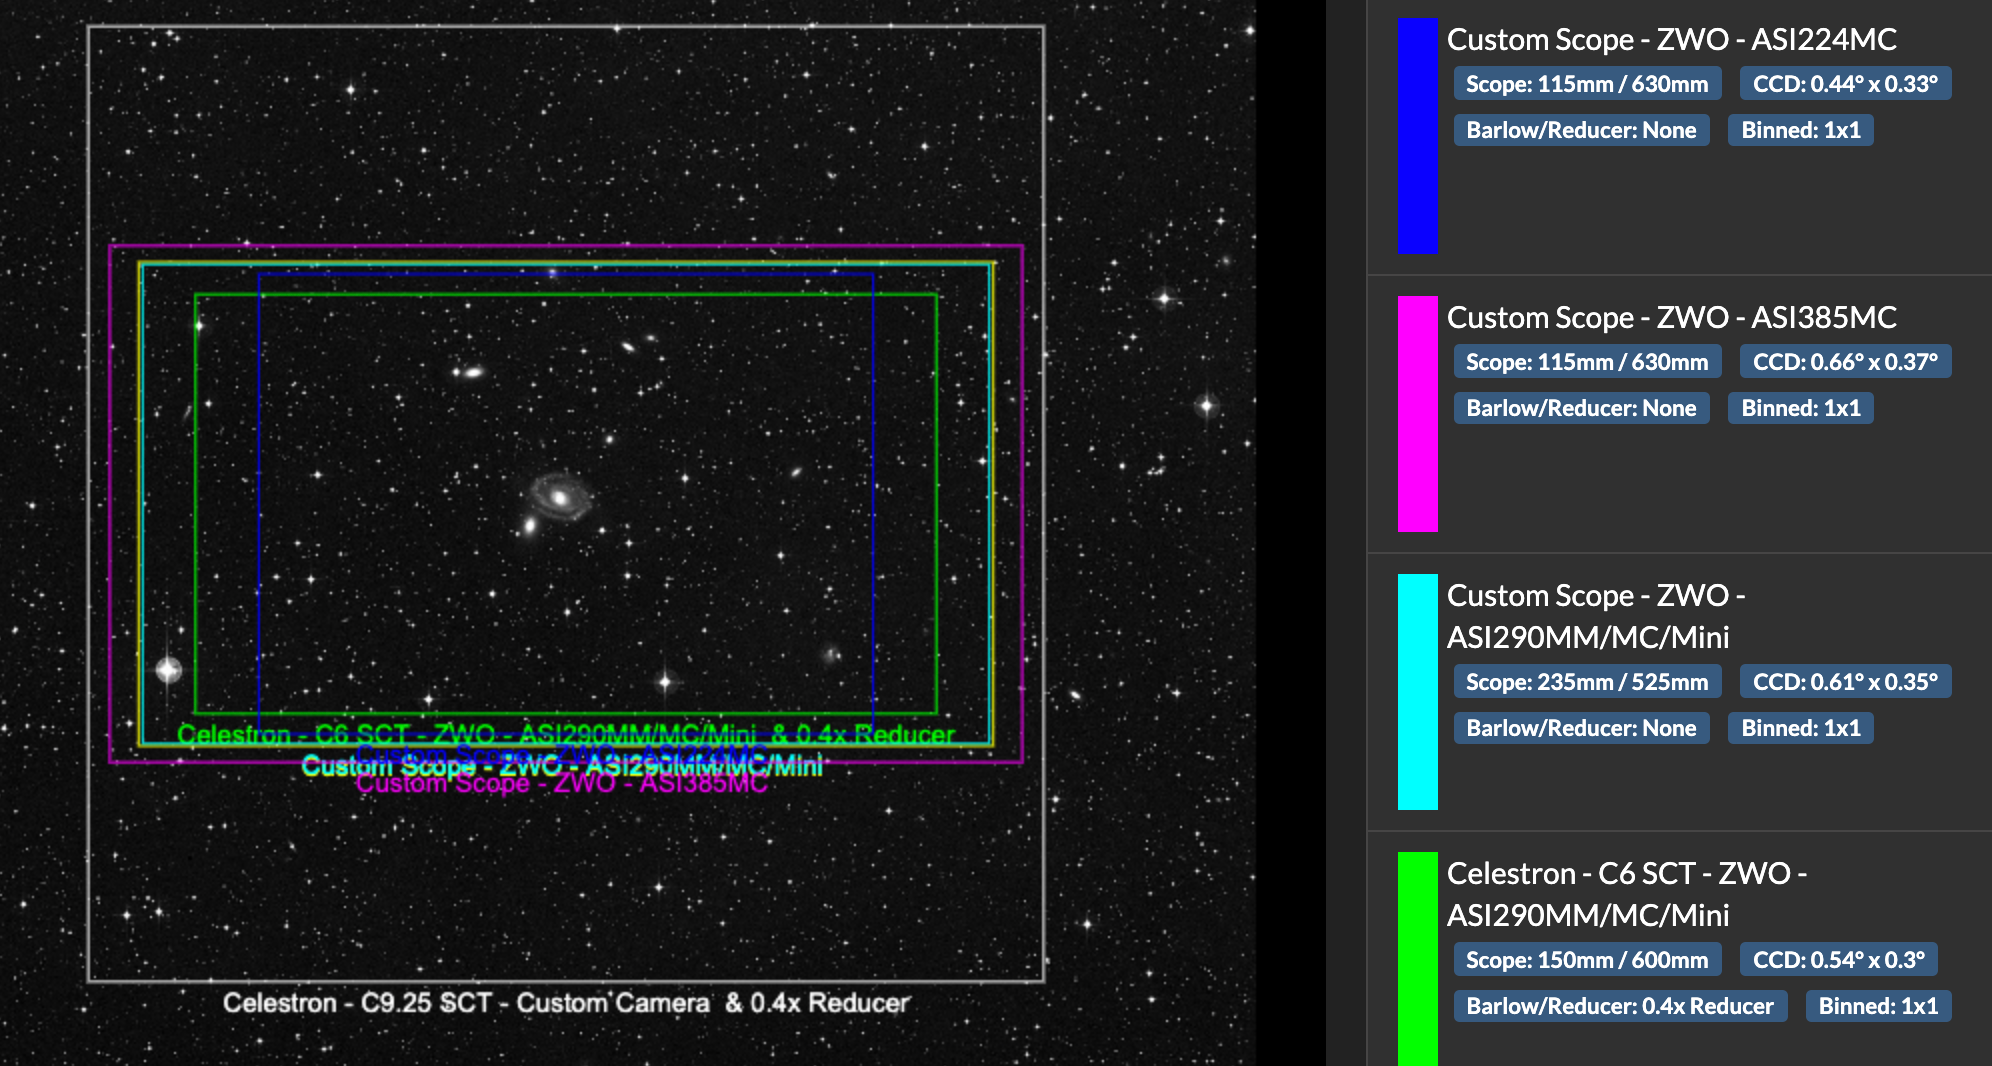Select the list heading "Celestron - C6 SCT - ZWO - ASI290MM/MC/Mini"
Image resolution: width=1992 pixels, height=1066 pixels.
click(x=1627, y=894)
